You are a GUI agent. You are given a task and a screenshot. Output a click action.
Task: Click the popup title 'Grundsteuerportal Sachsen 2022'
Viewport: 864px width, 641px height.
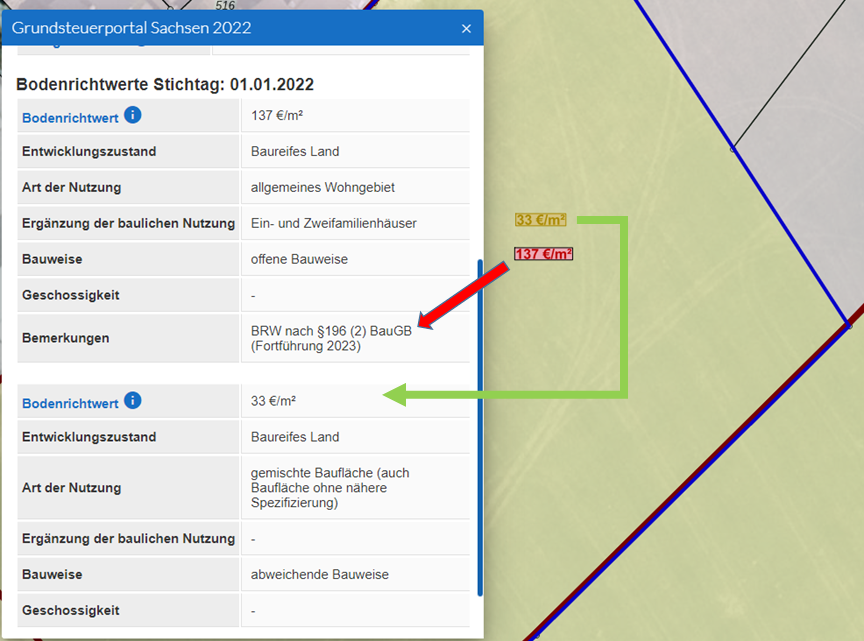point(131,28)
